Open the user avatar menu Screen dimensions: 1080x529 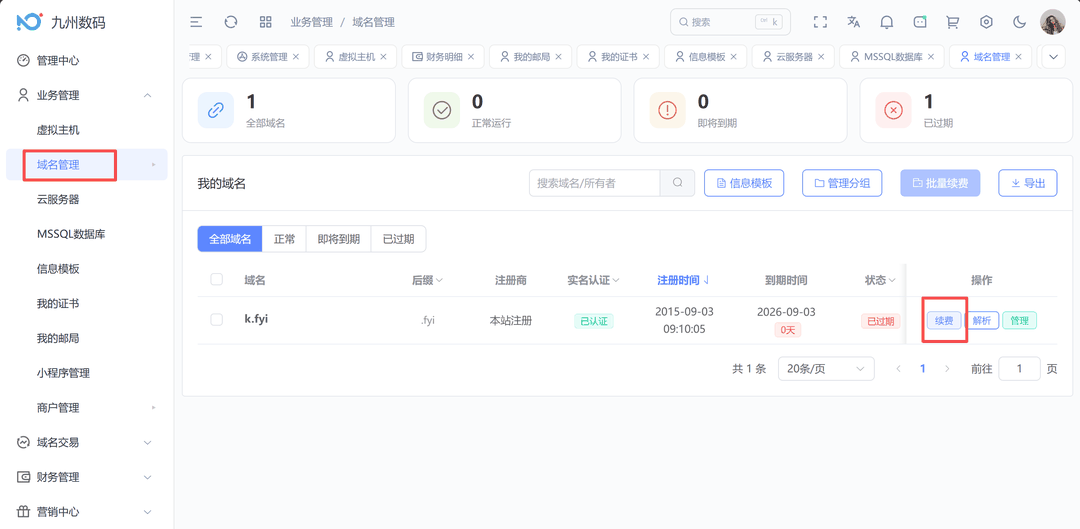(1052, 22)
